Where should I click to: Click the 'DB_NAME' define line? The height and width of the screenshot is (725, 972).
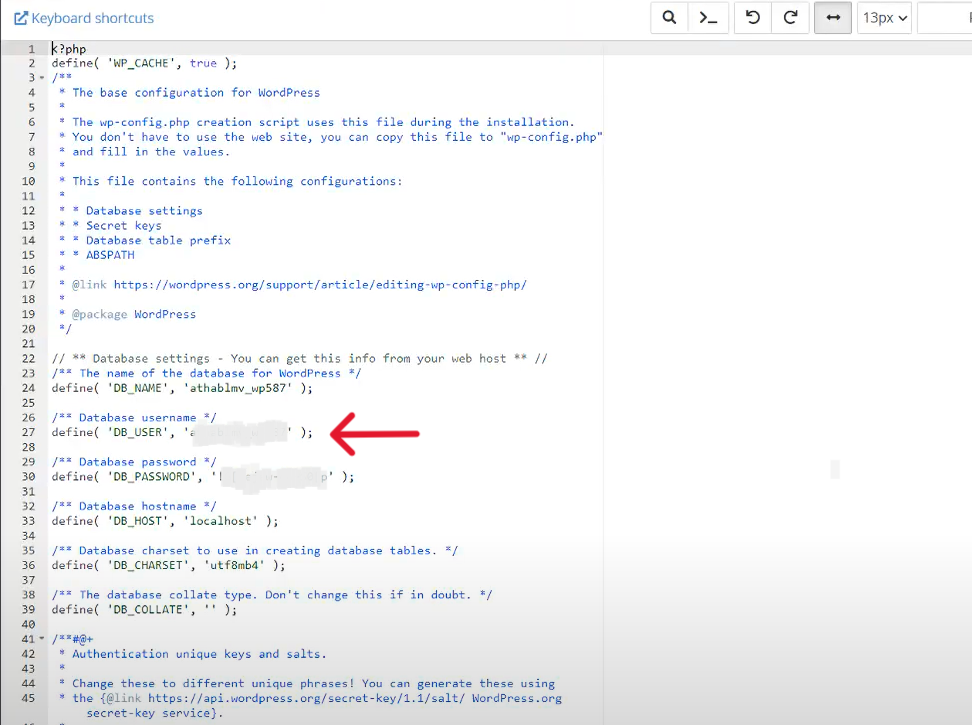[182, 388]
